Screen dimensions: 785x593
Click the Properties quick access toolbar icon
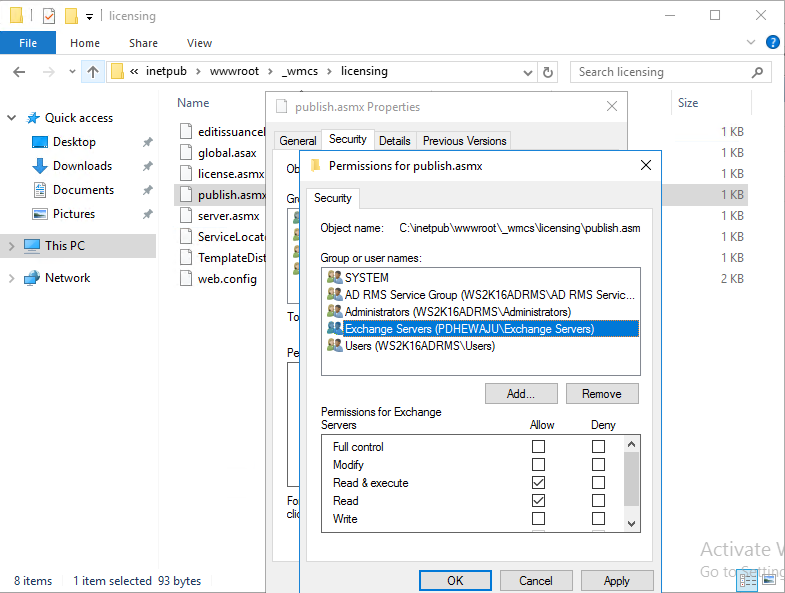pyautogui.click(x=49, y=16)
